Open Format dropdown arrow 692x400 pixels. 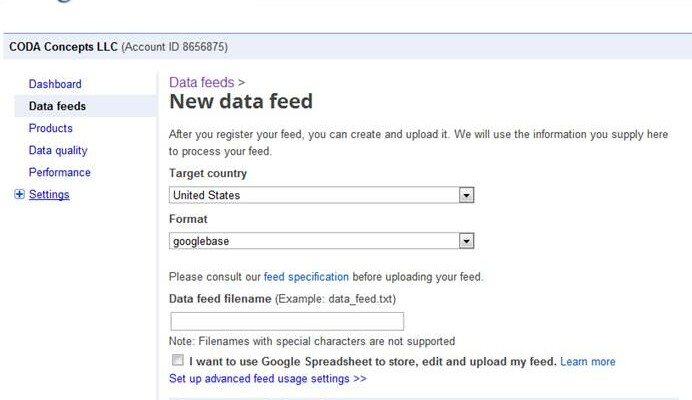pyautogui.click(x=466, y=241)
